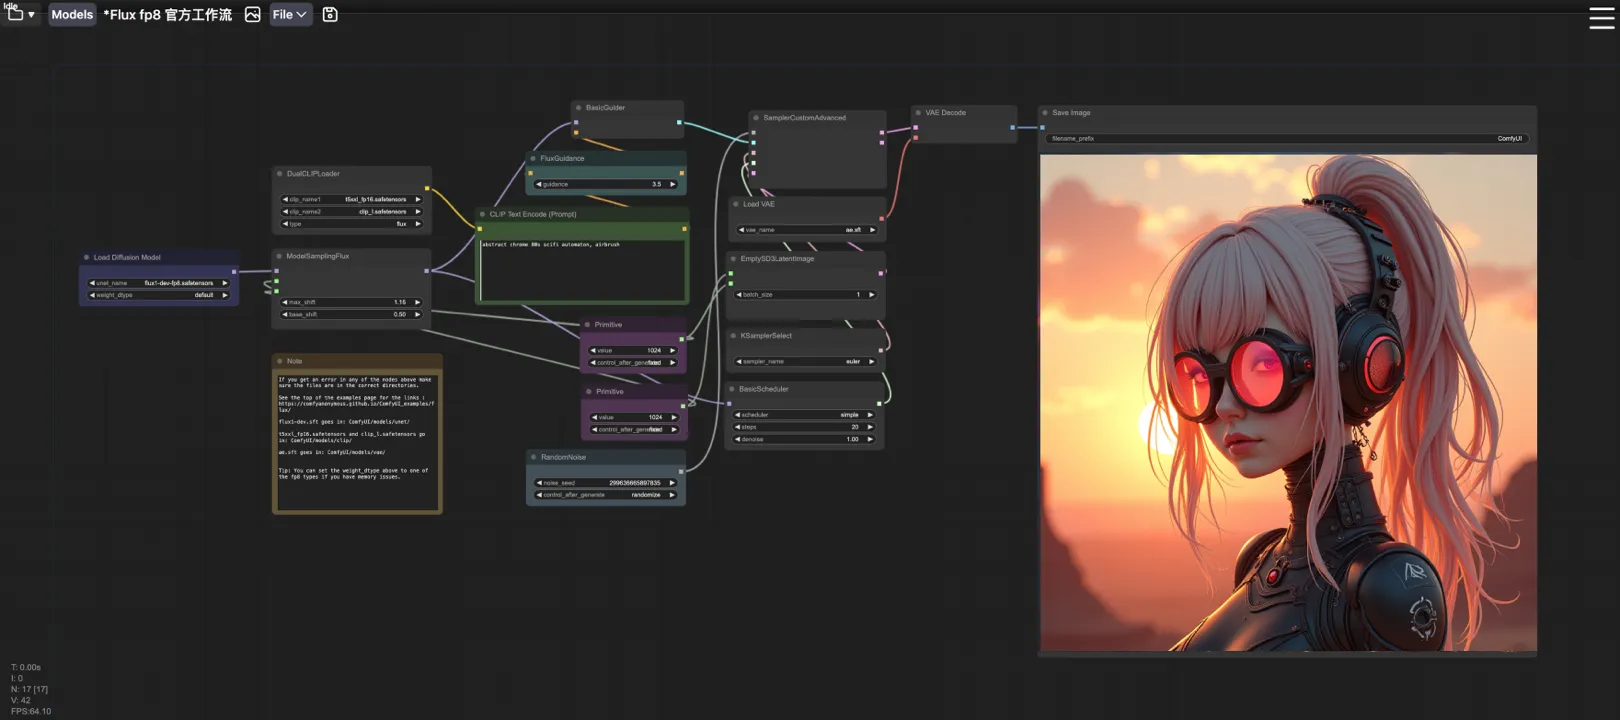1620x720 pixels.
Task: Click the Models button
Action: point(72,15)
